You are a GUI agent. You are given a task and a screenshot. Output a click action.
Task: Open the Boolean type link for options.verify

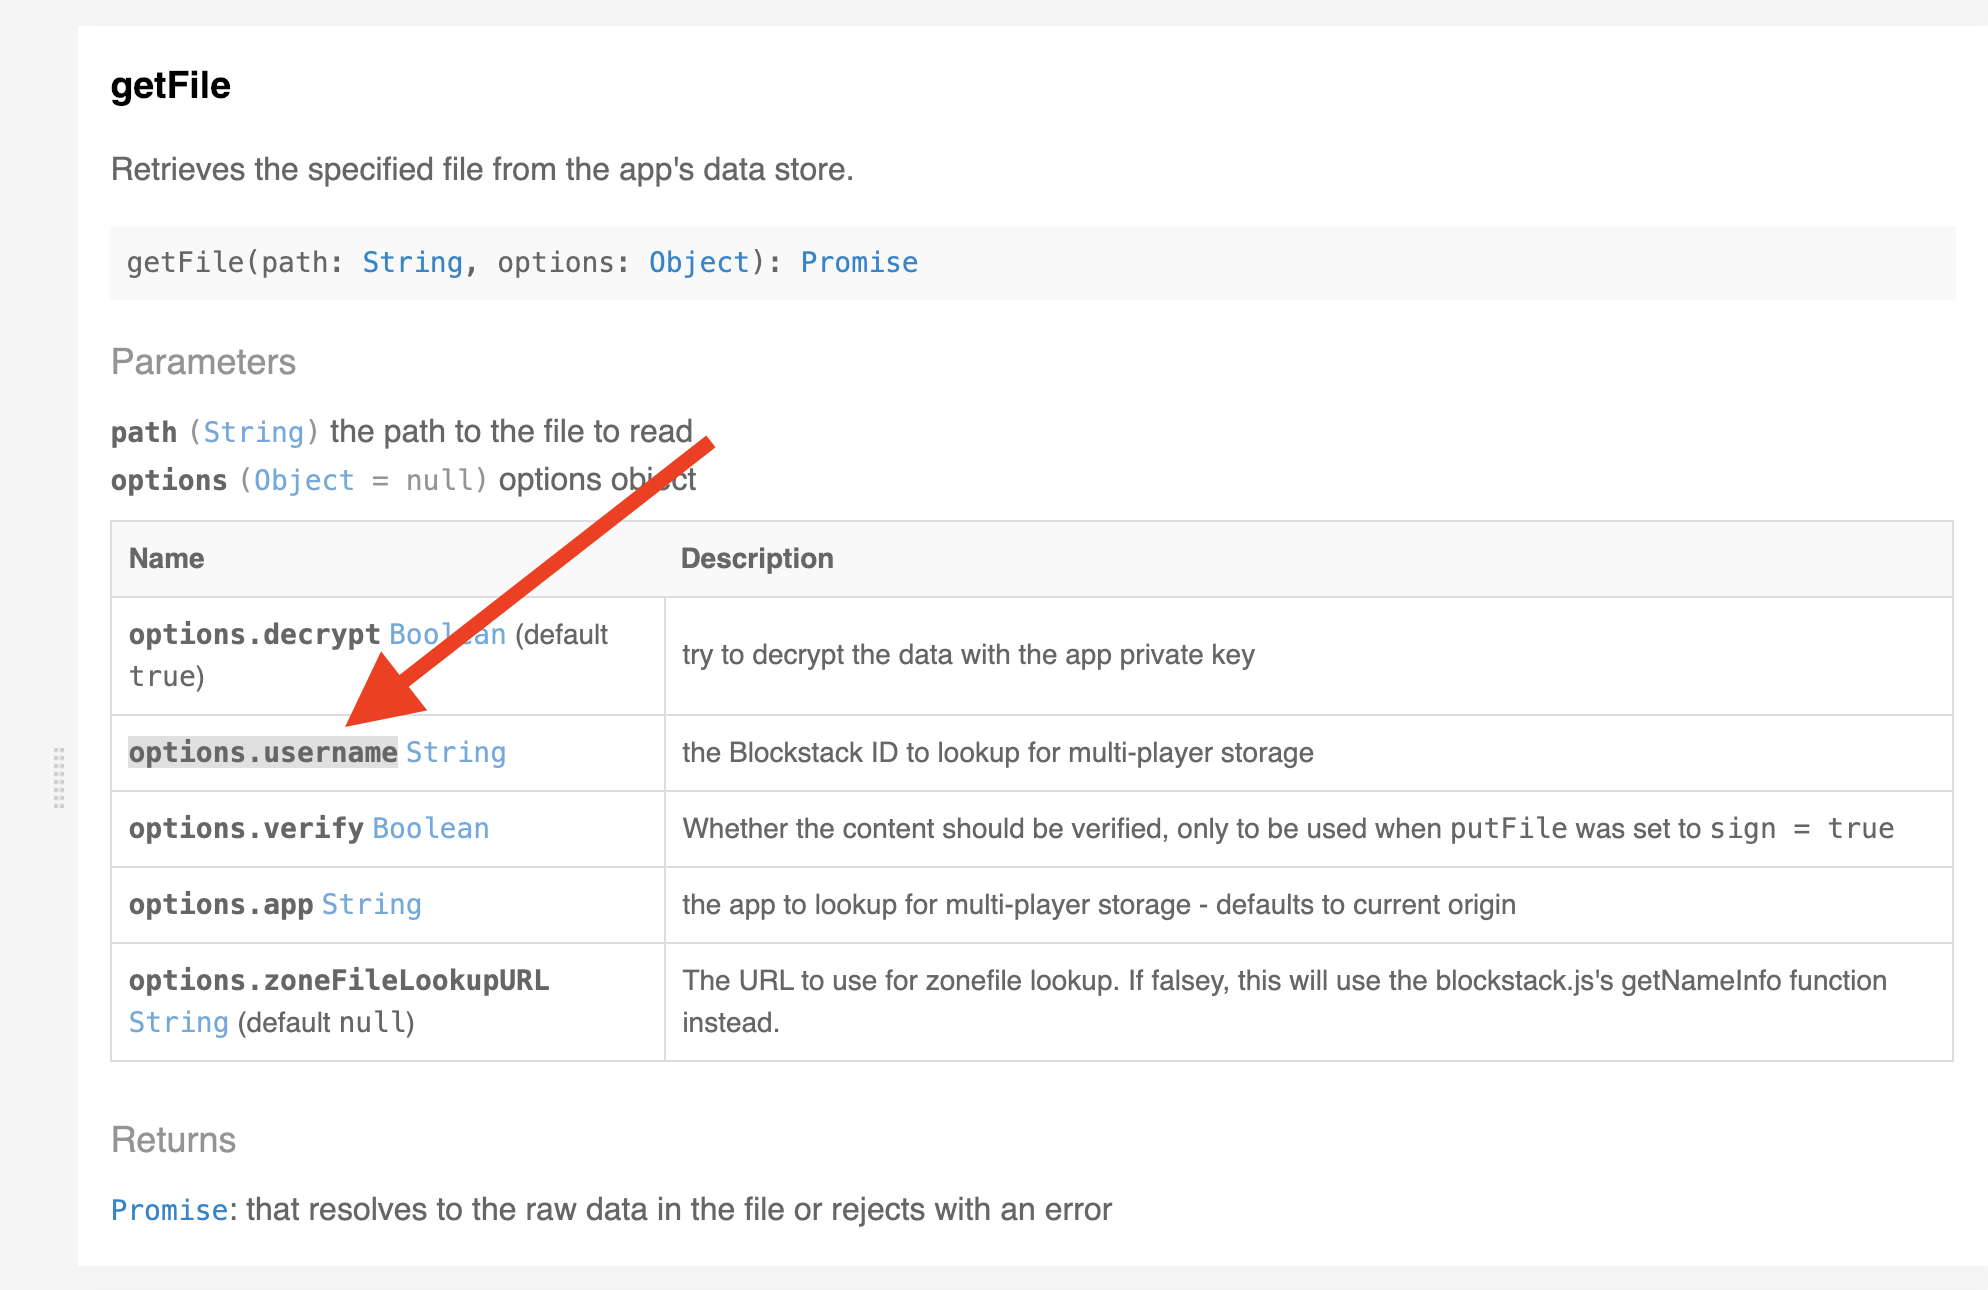coord(430,828)
